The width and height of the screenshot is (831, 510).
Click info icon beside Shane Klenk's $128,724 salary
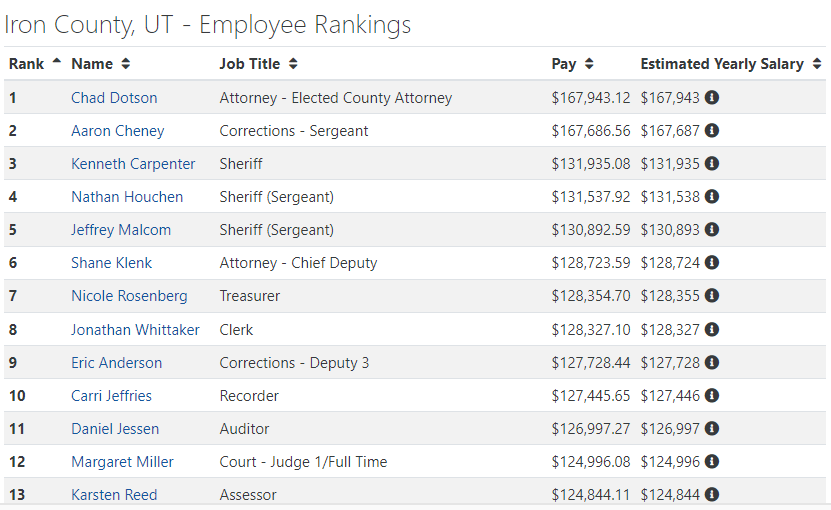click(712, 262)
